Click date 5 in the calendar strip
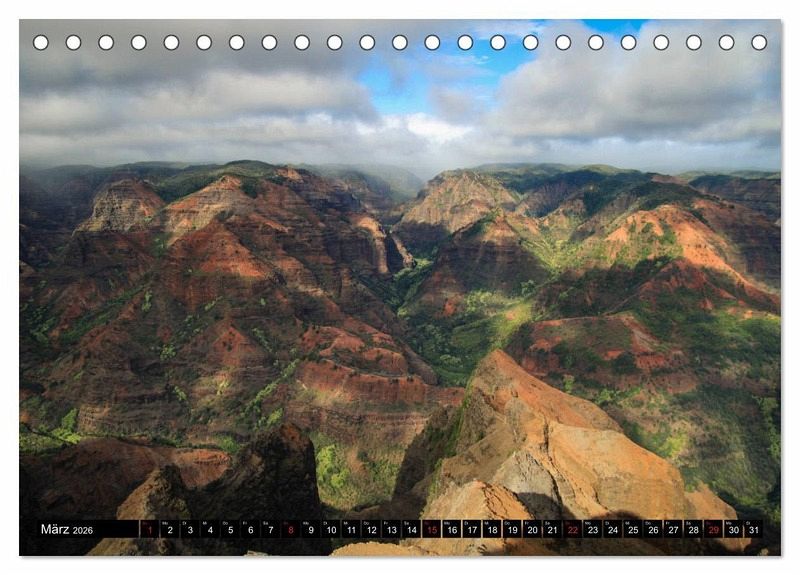Screen dimensions: 800x575 click(229, 529)
